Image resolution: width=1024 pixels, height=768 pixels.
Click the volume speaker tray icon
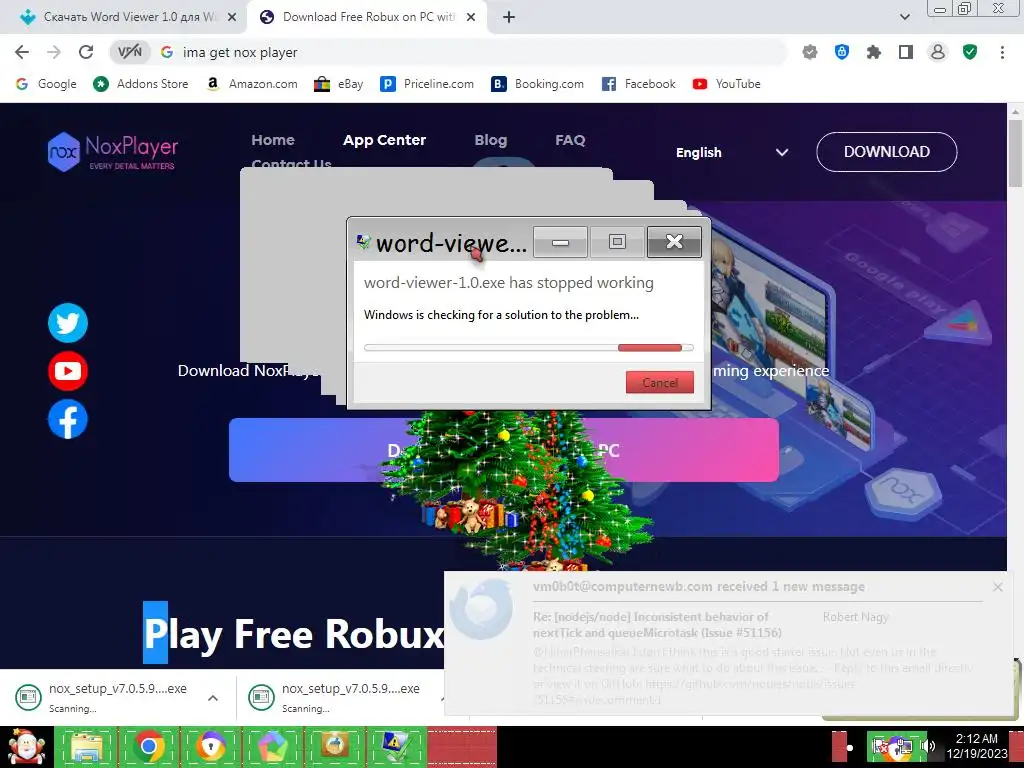tap(928, 746)
